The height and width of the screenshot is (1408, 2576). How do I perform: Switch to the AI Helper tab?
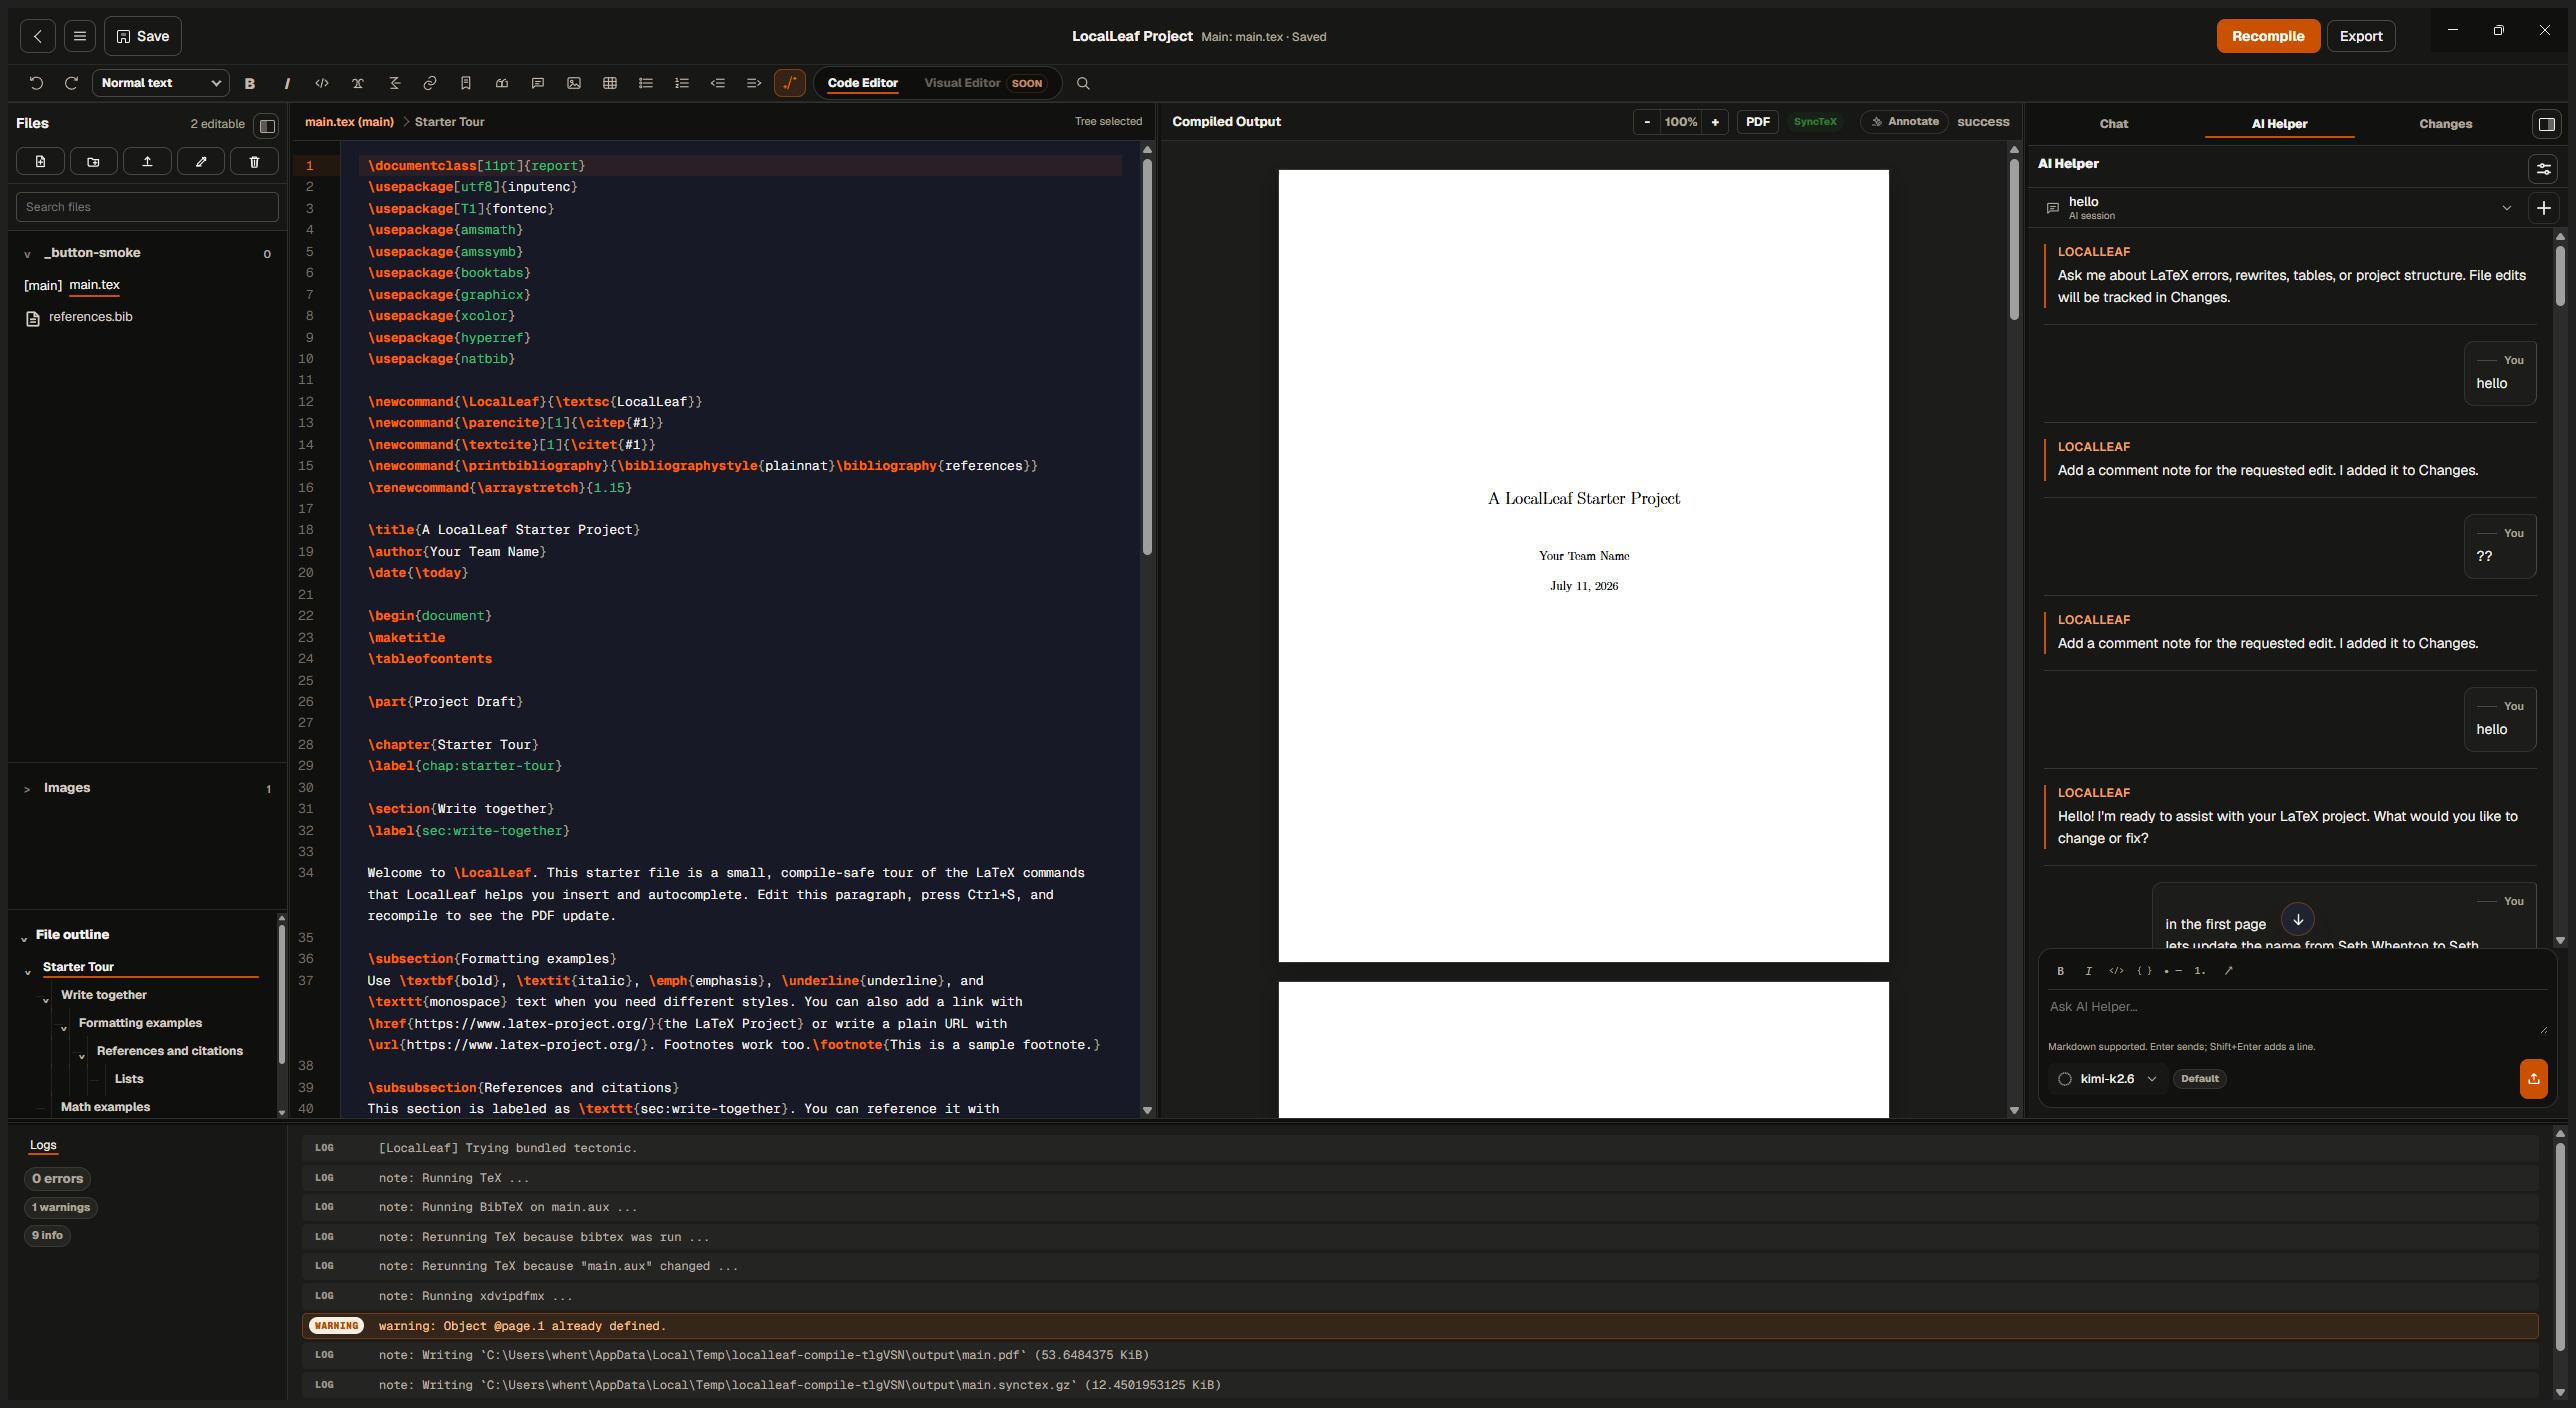[x=2279, y=124]
